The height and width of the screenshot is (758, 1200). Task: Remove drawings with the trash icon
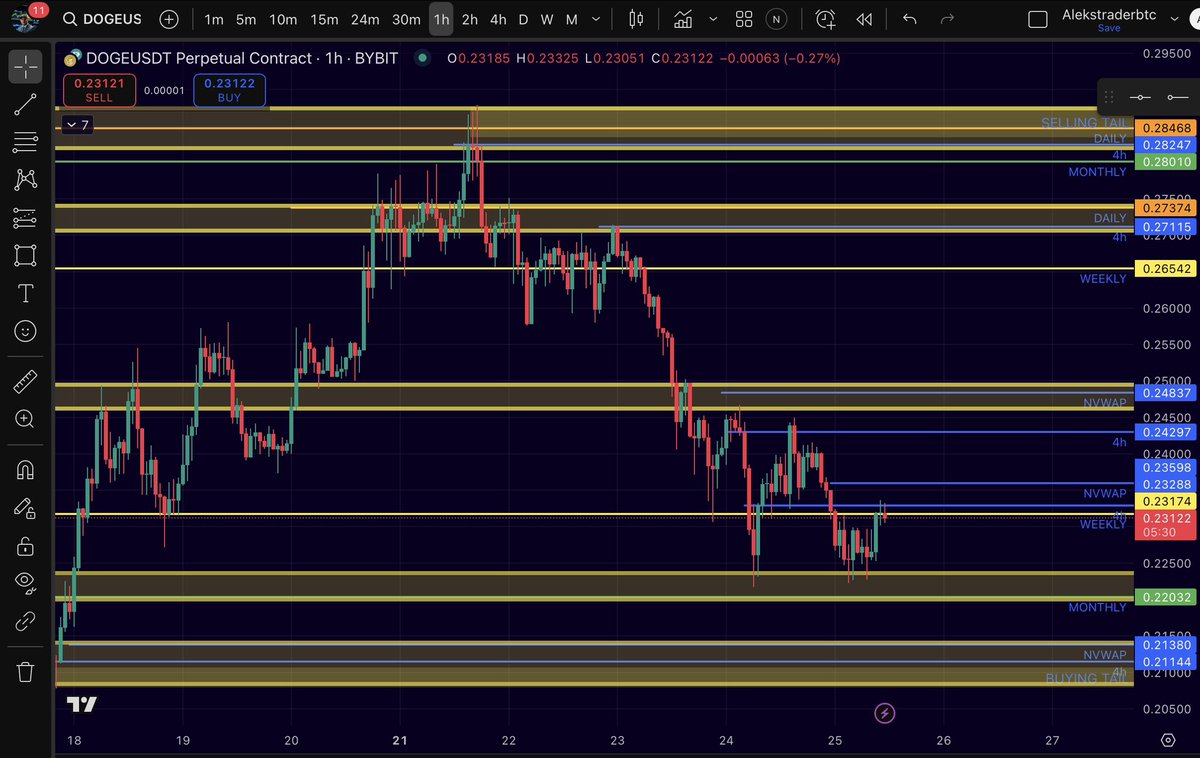click(x=25, y=672)
